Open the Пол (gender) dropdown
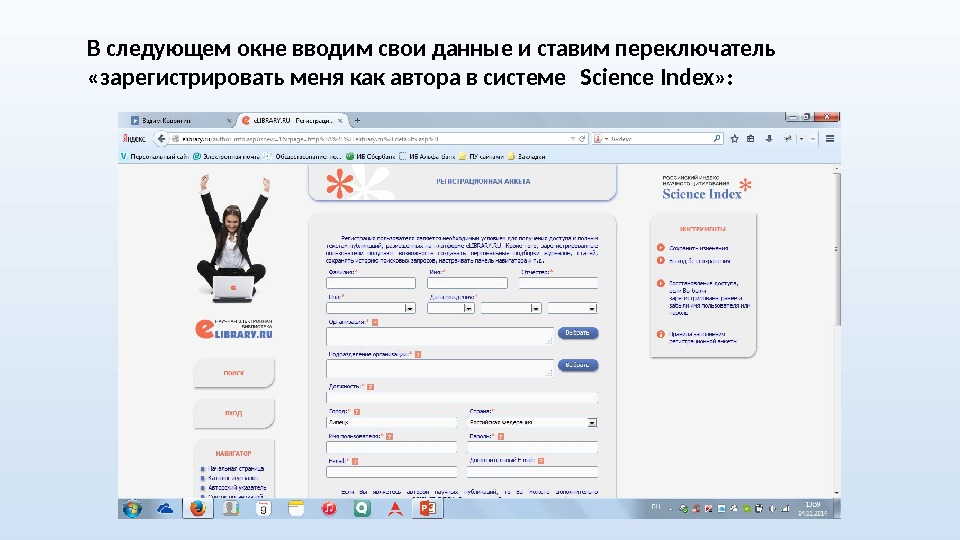The width and height of the screenshot is (960, 540). [371, 308]
